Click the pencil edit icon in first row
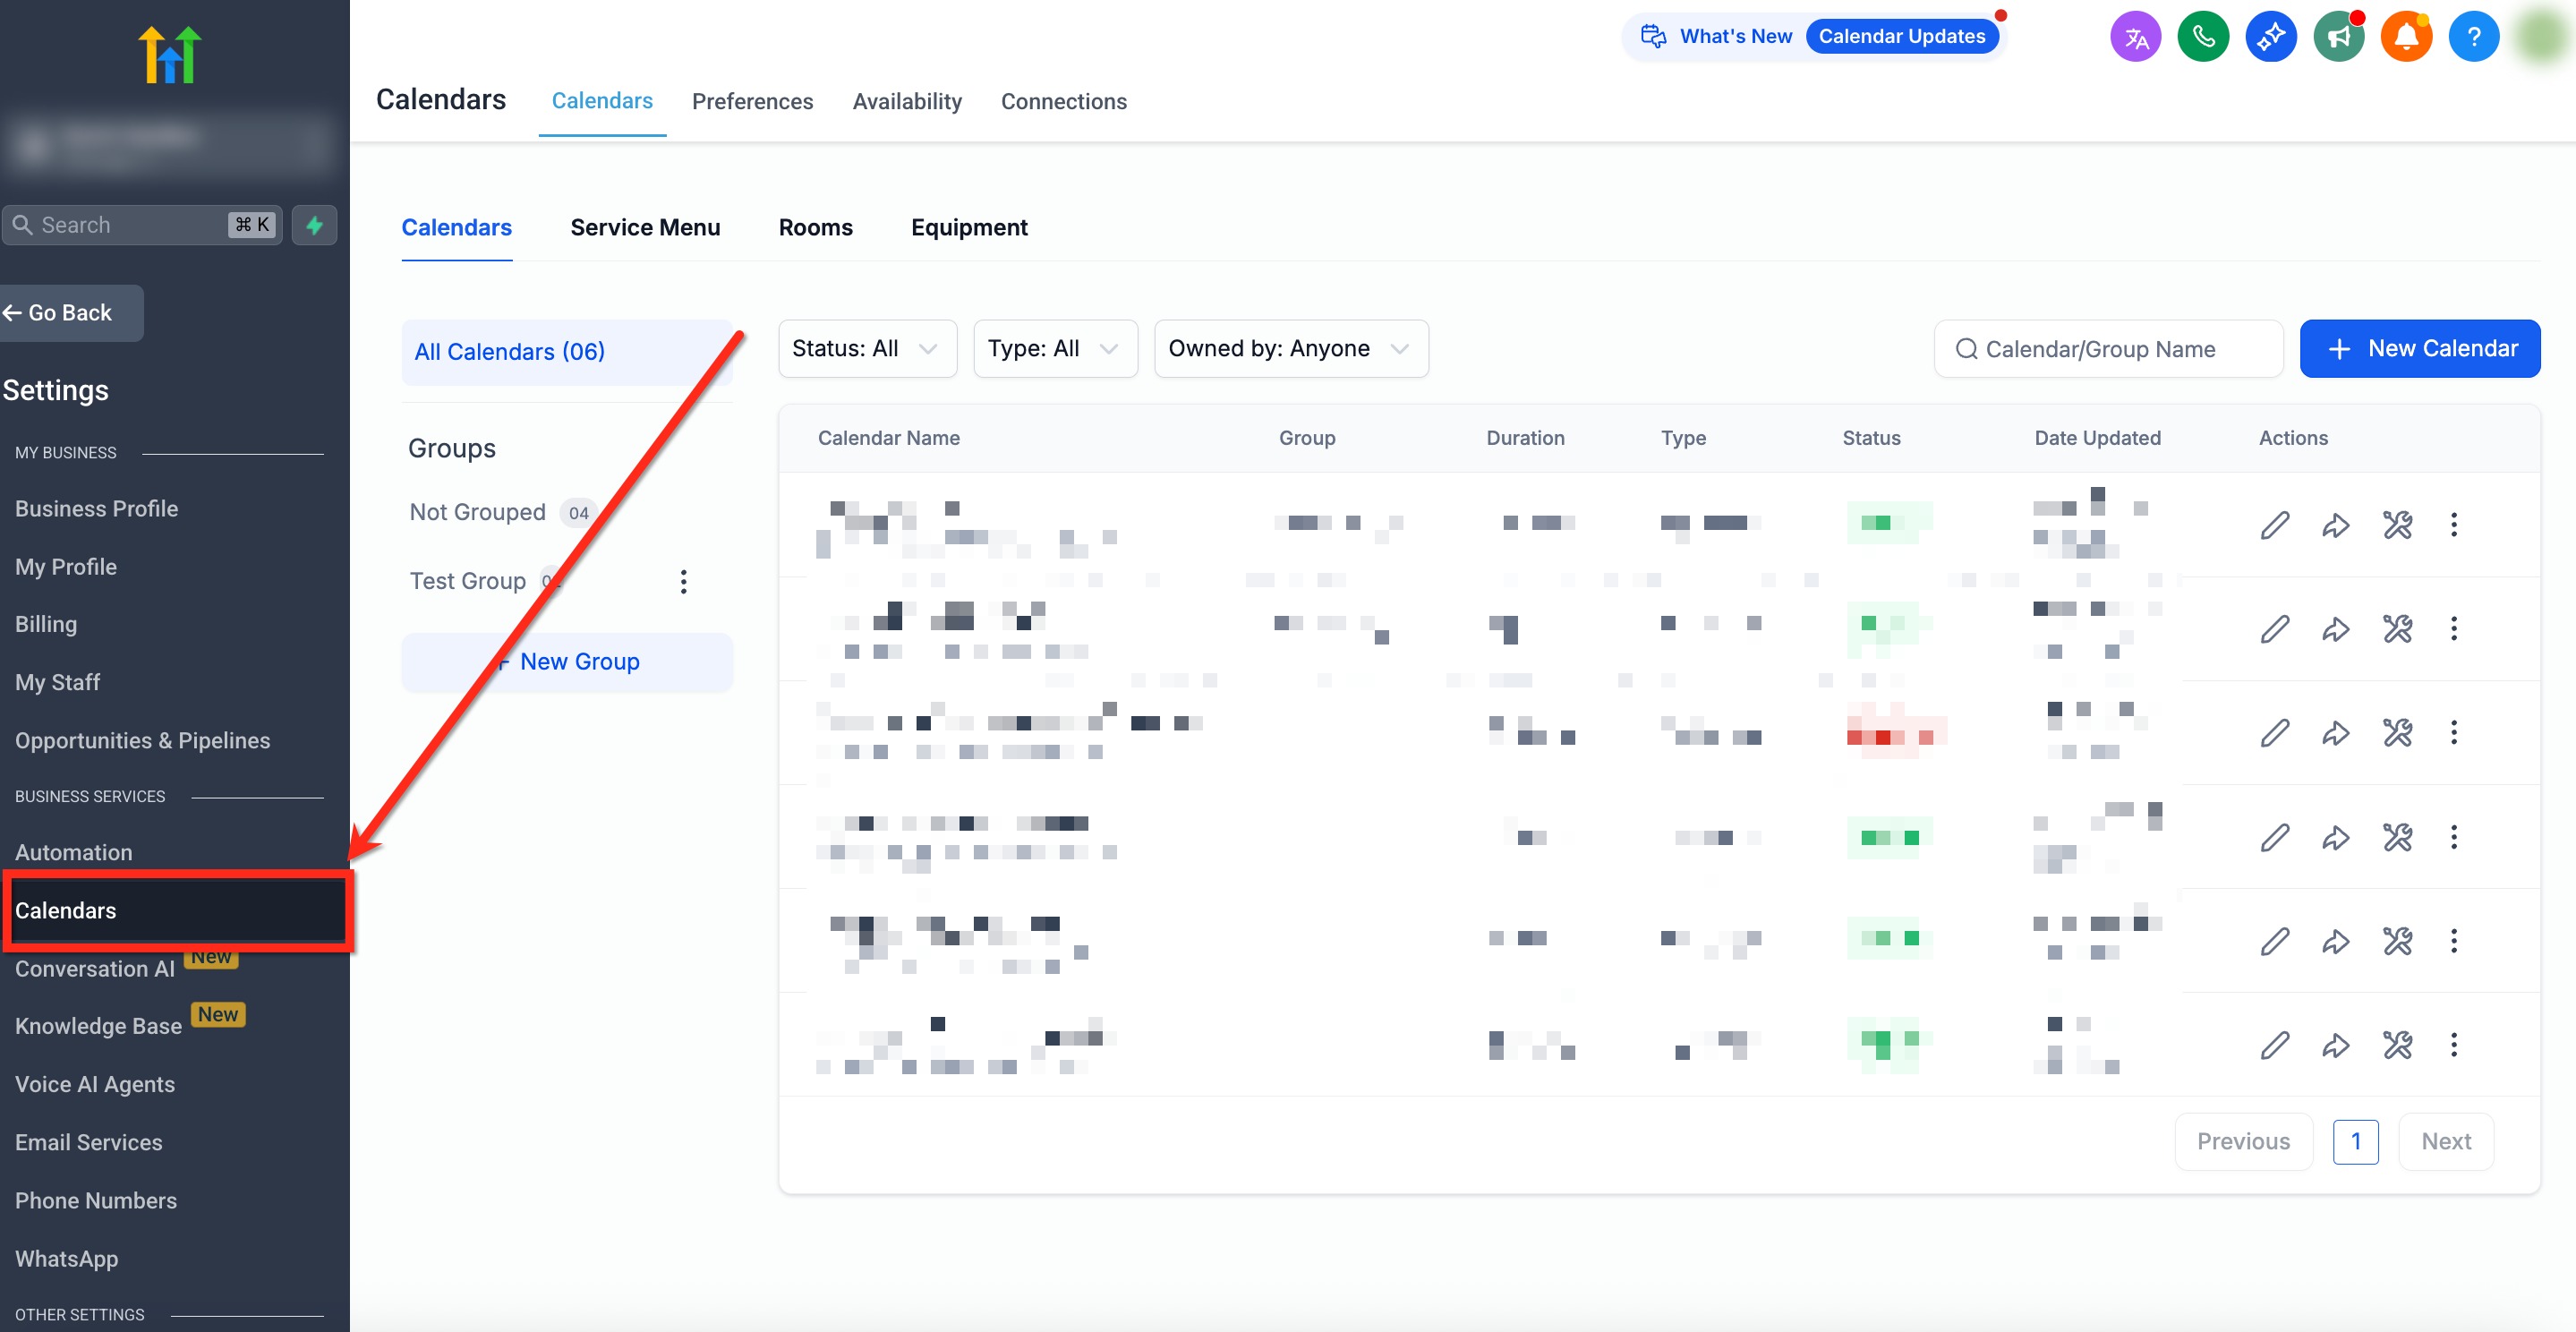 2274,525
